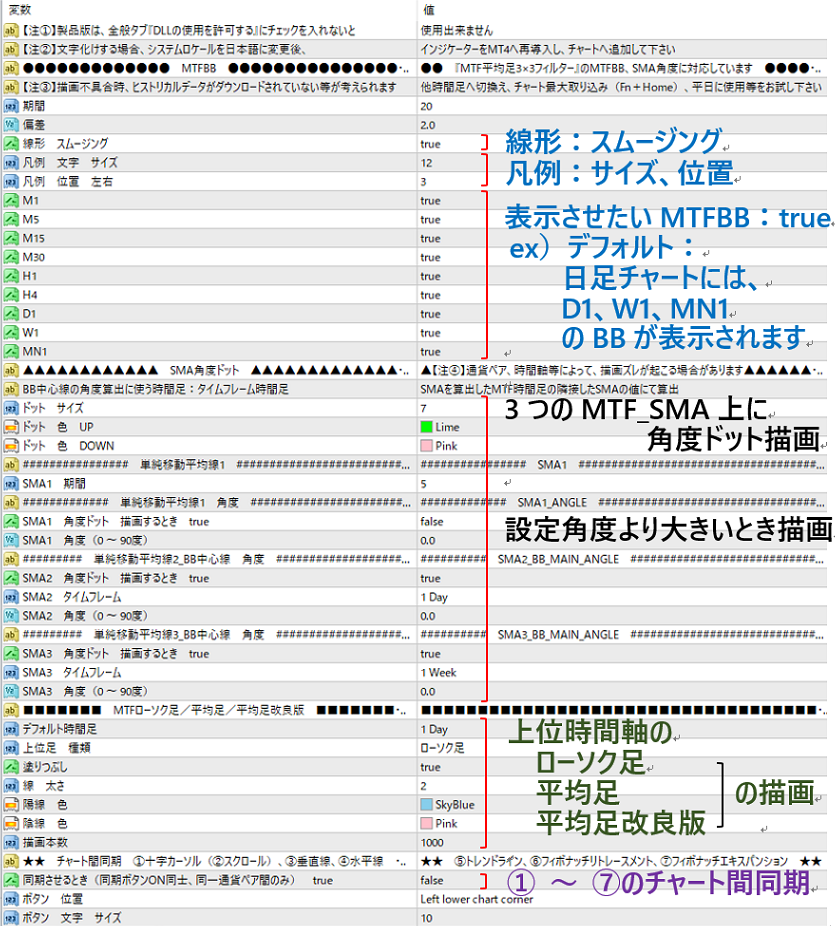Image resolution: width=835 pixels, height=926 pixels.
Task: Select the 単純移動平均線1 角度 separator row
Action: pos(415,503)
